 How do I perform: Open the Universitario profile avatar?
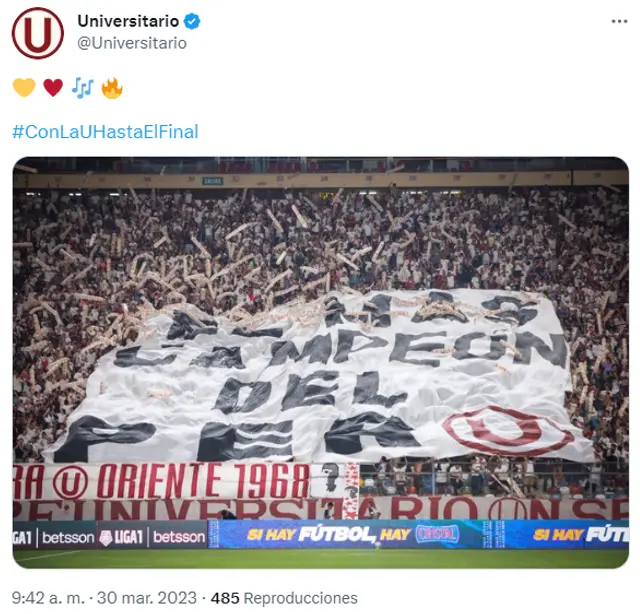point(38,33)
